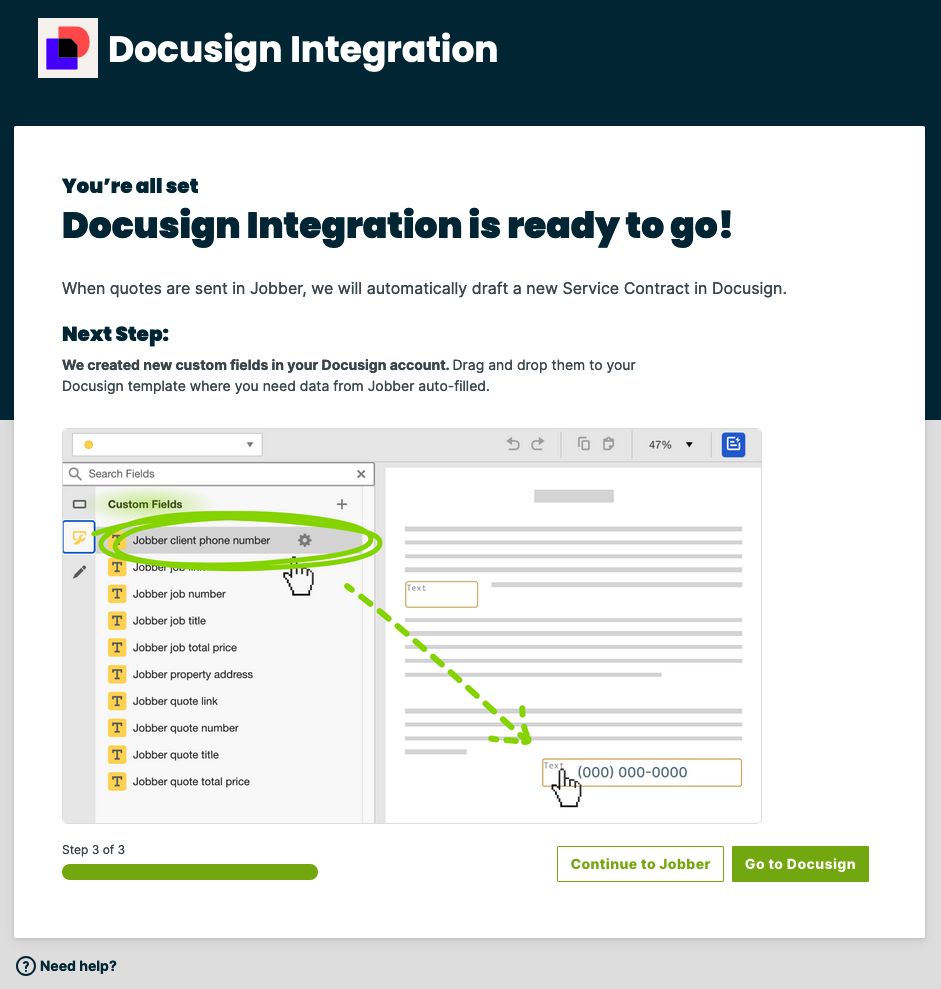941x989 pixels.
Task: Select Jobber quote title field
Action: (175, 755)
